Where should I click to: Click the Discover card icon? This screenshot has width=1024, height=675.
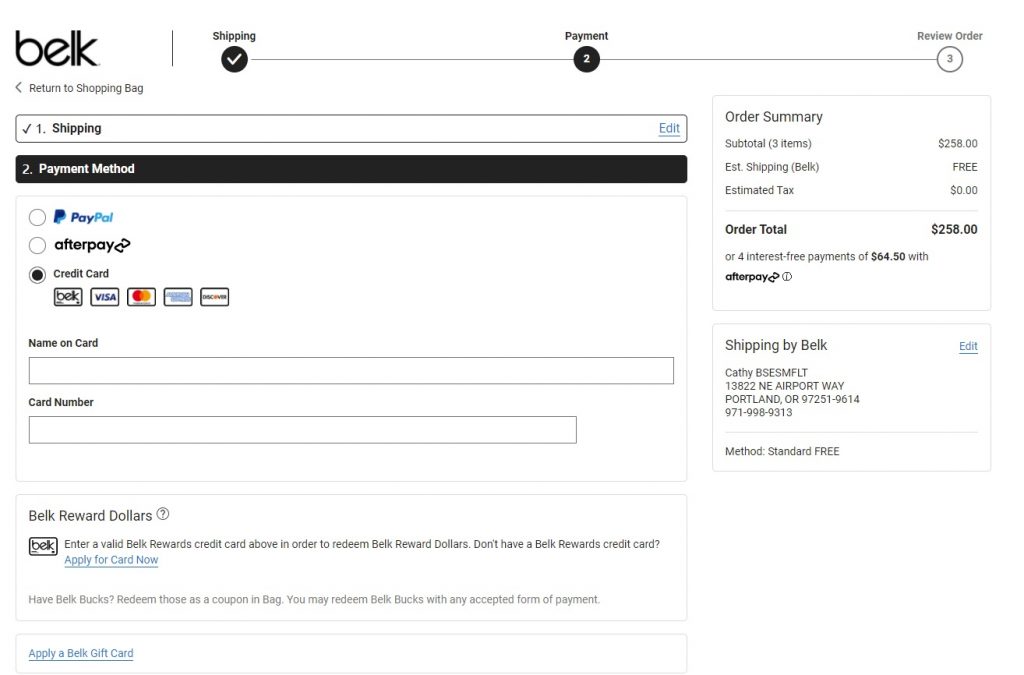[214, 297]
